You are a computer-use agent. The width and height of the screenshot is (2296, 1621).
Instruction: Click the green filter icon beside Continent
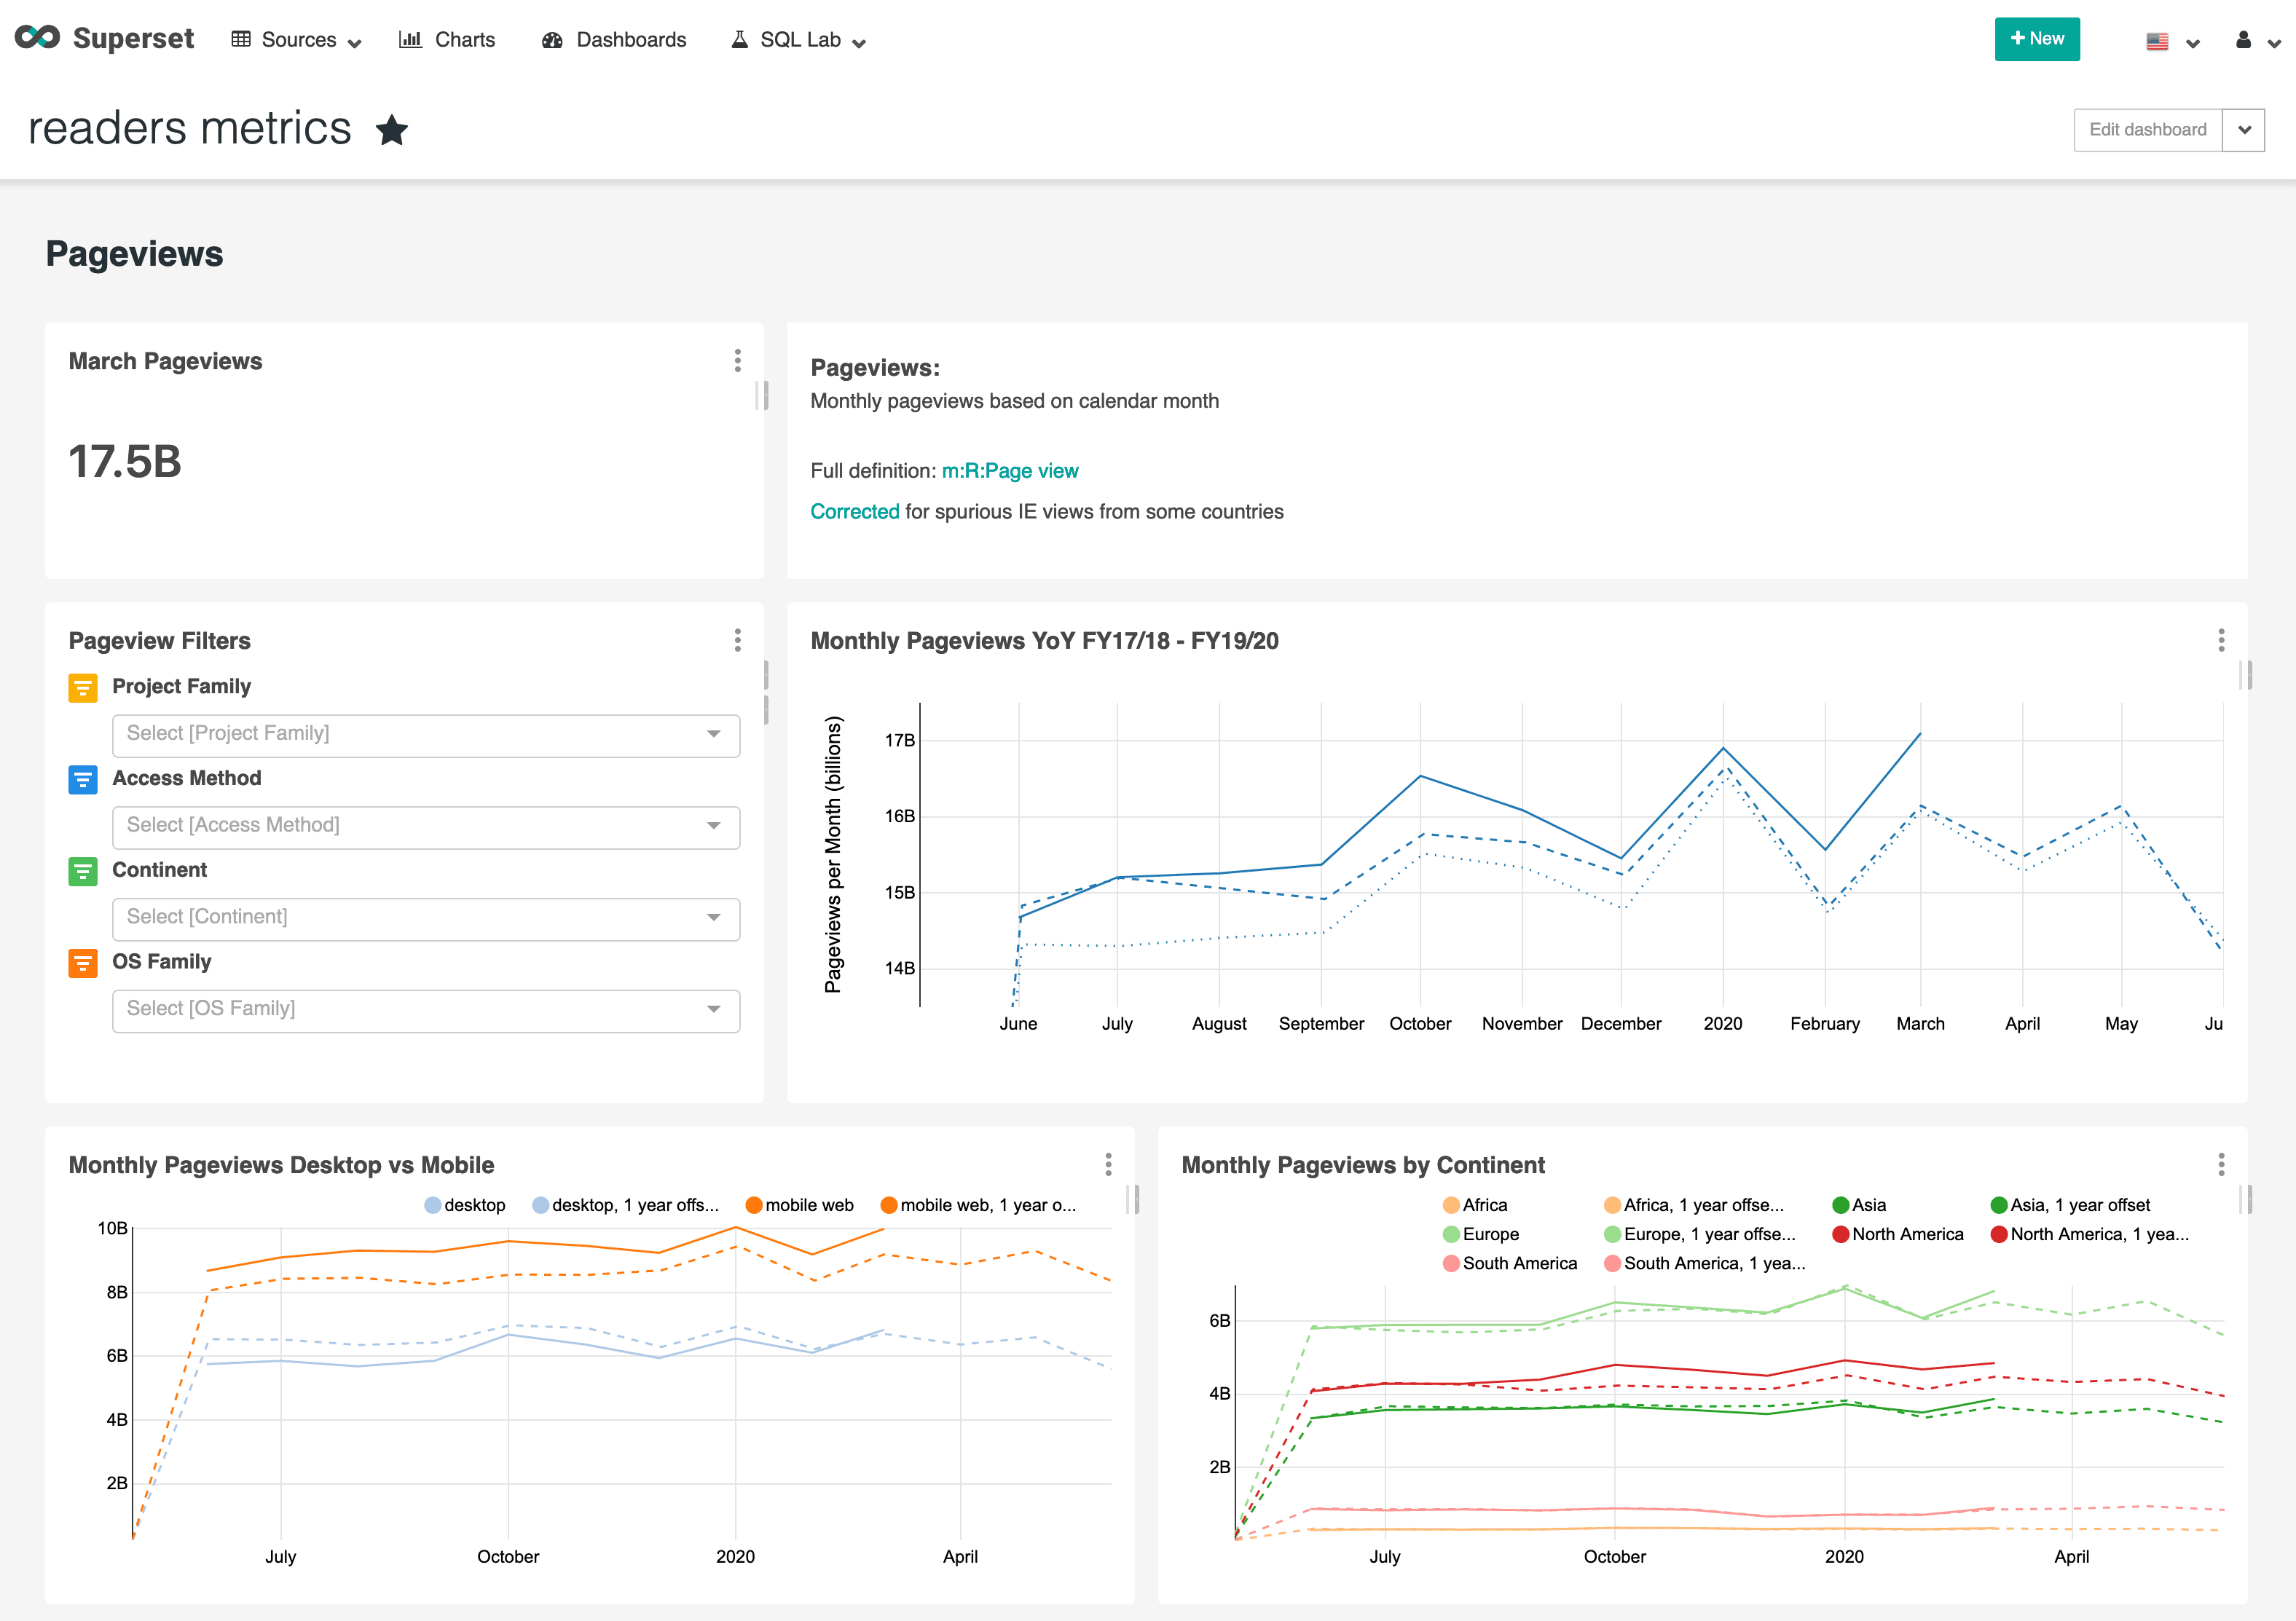click(83, 871)
